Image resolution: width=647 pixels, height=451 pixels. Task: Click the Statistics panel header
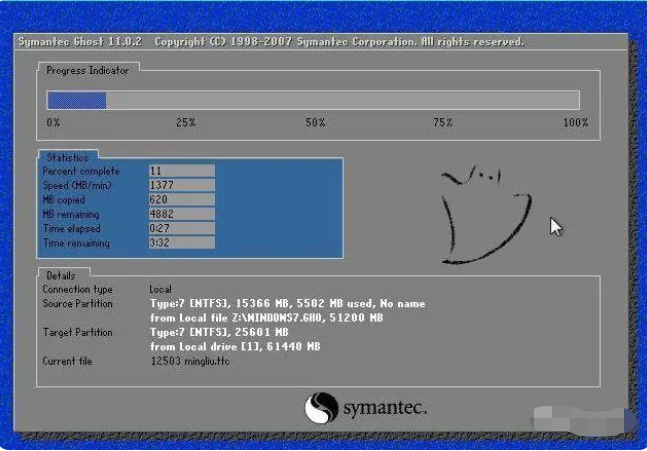[68, 157]
